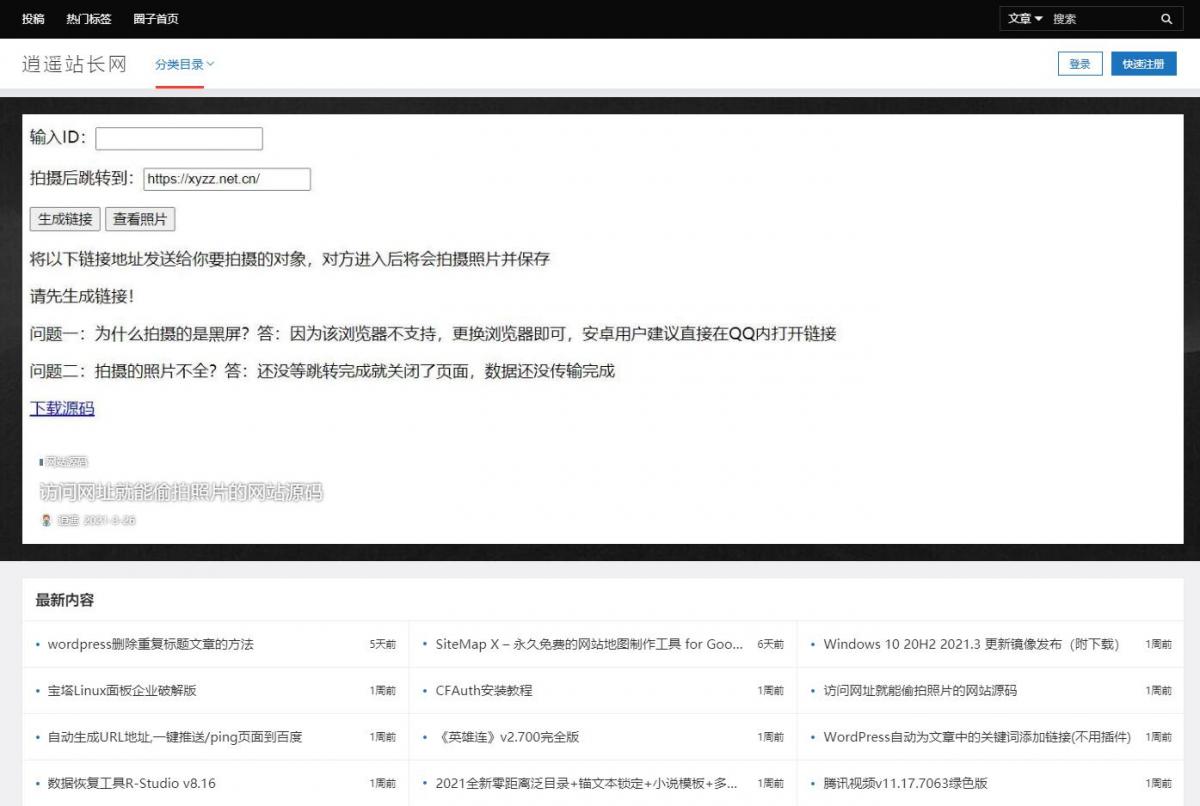Click the 拍摄后跳转到 URL field
Viewport: 1200px width, 806px height.
pos(227,179)
